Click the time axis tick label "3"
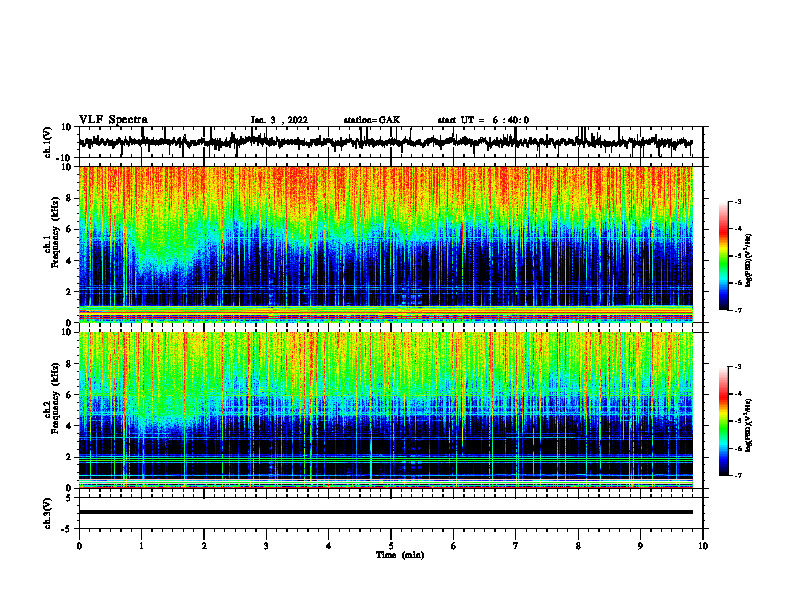 tap(266, 546)
